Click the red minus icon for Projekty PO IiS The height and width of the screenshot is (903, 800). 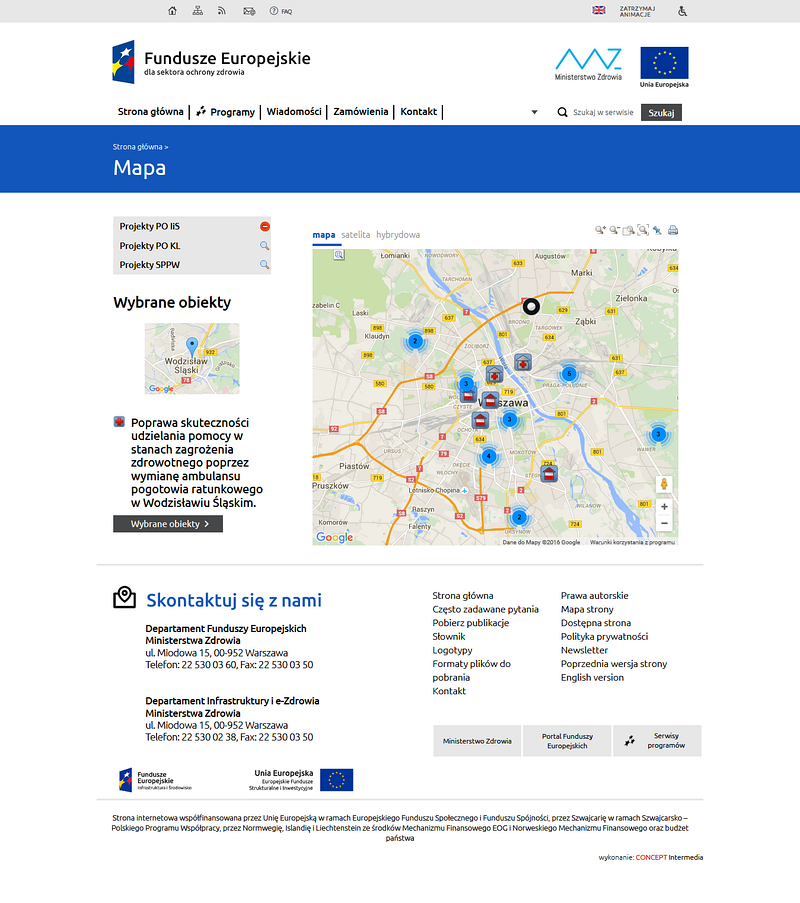click(264, 226)
